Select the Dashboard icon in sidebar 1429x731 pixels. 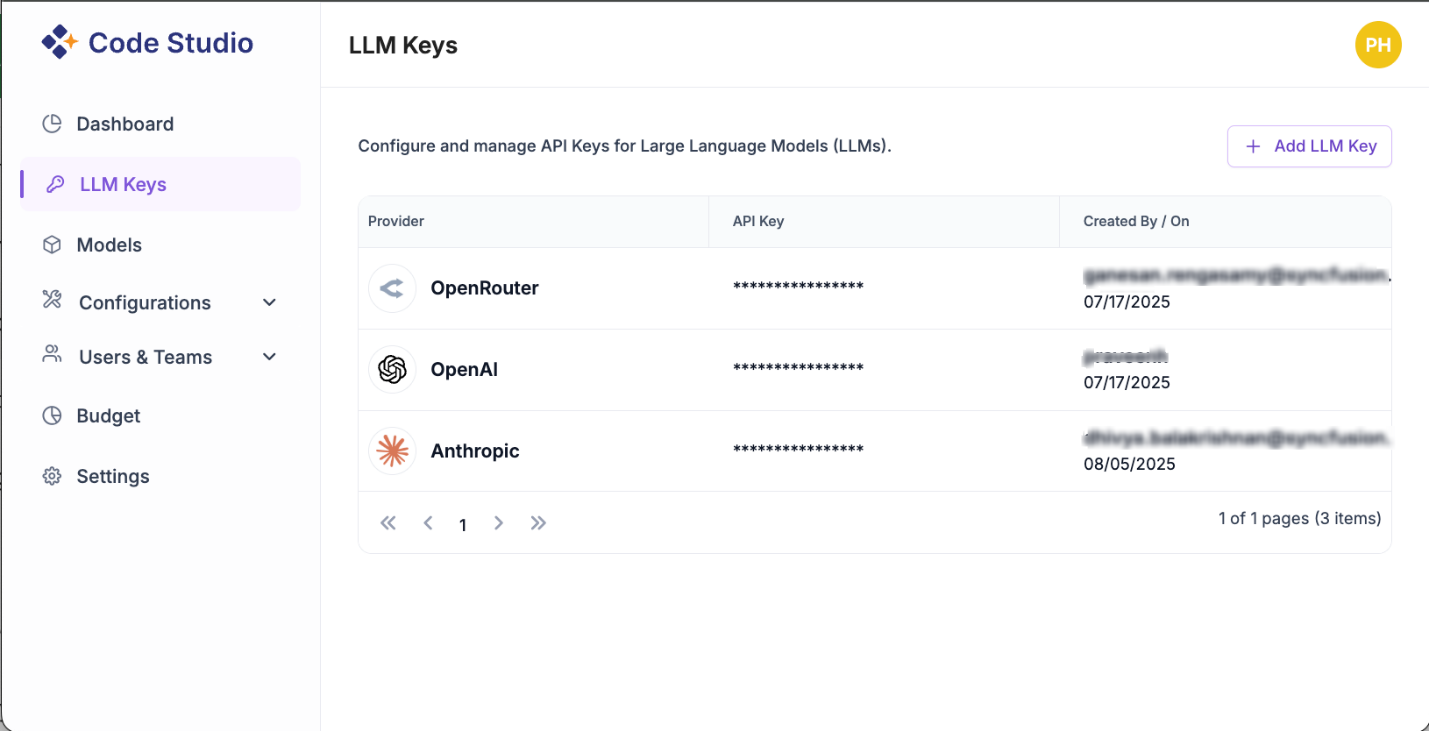point(51,123)
